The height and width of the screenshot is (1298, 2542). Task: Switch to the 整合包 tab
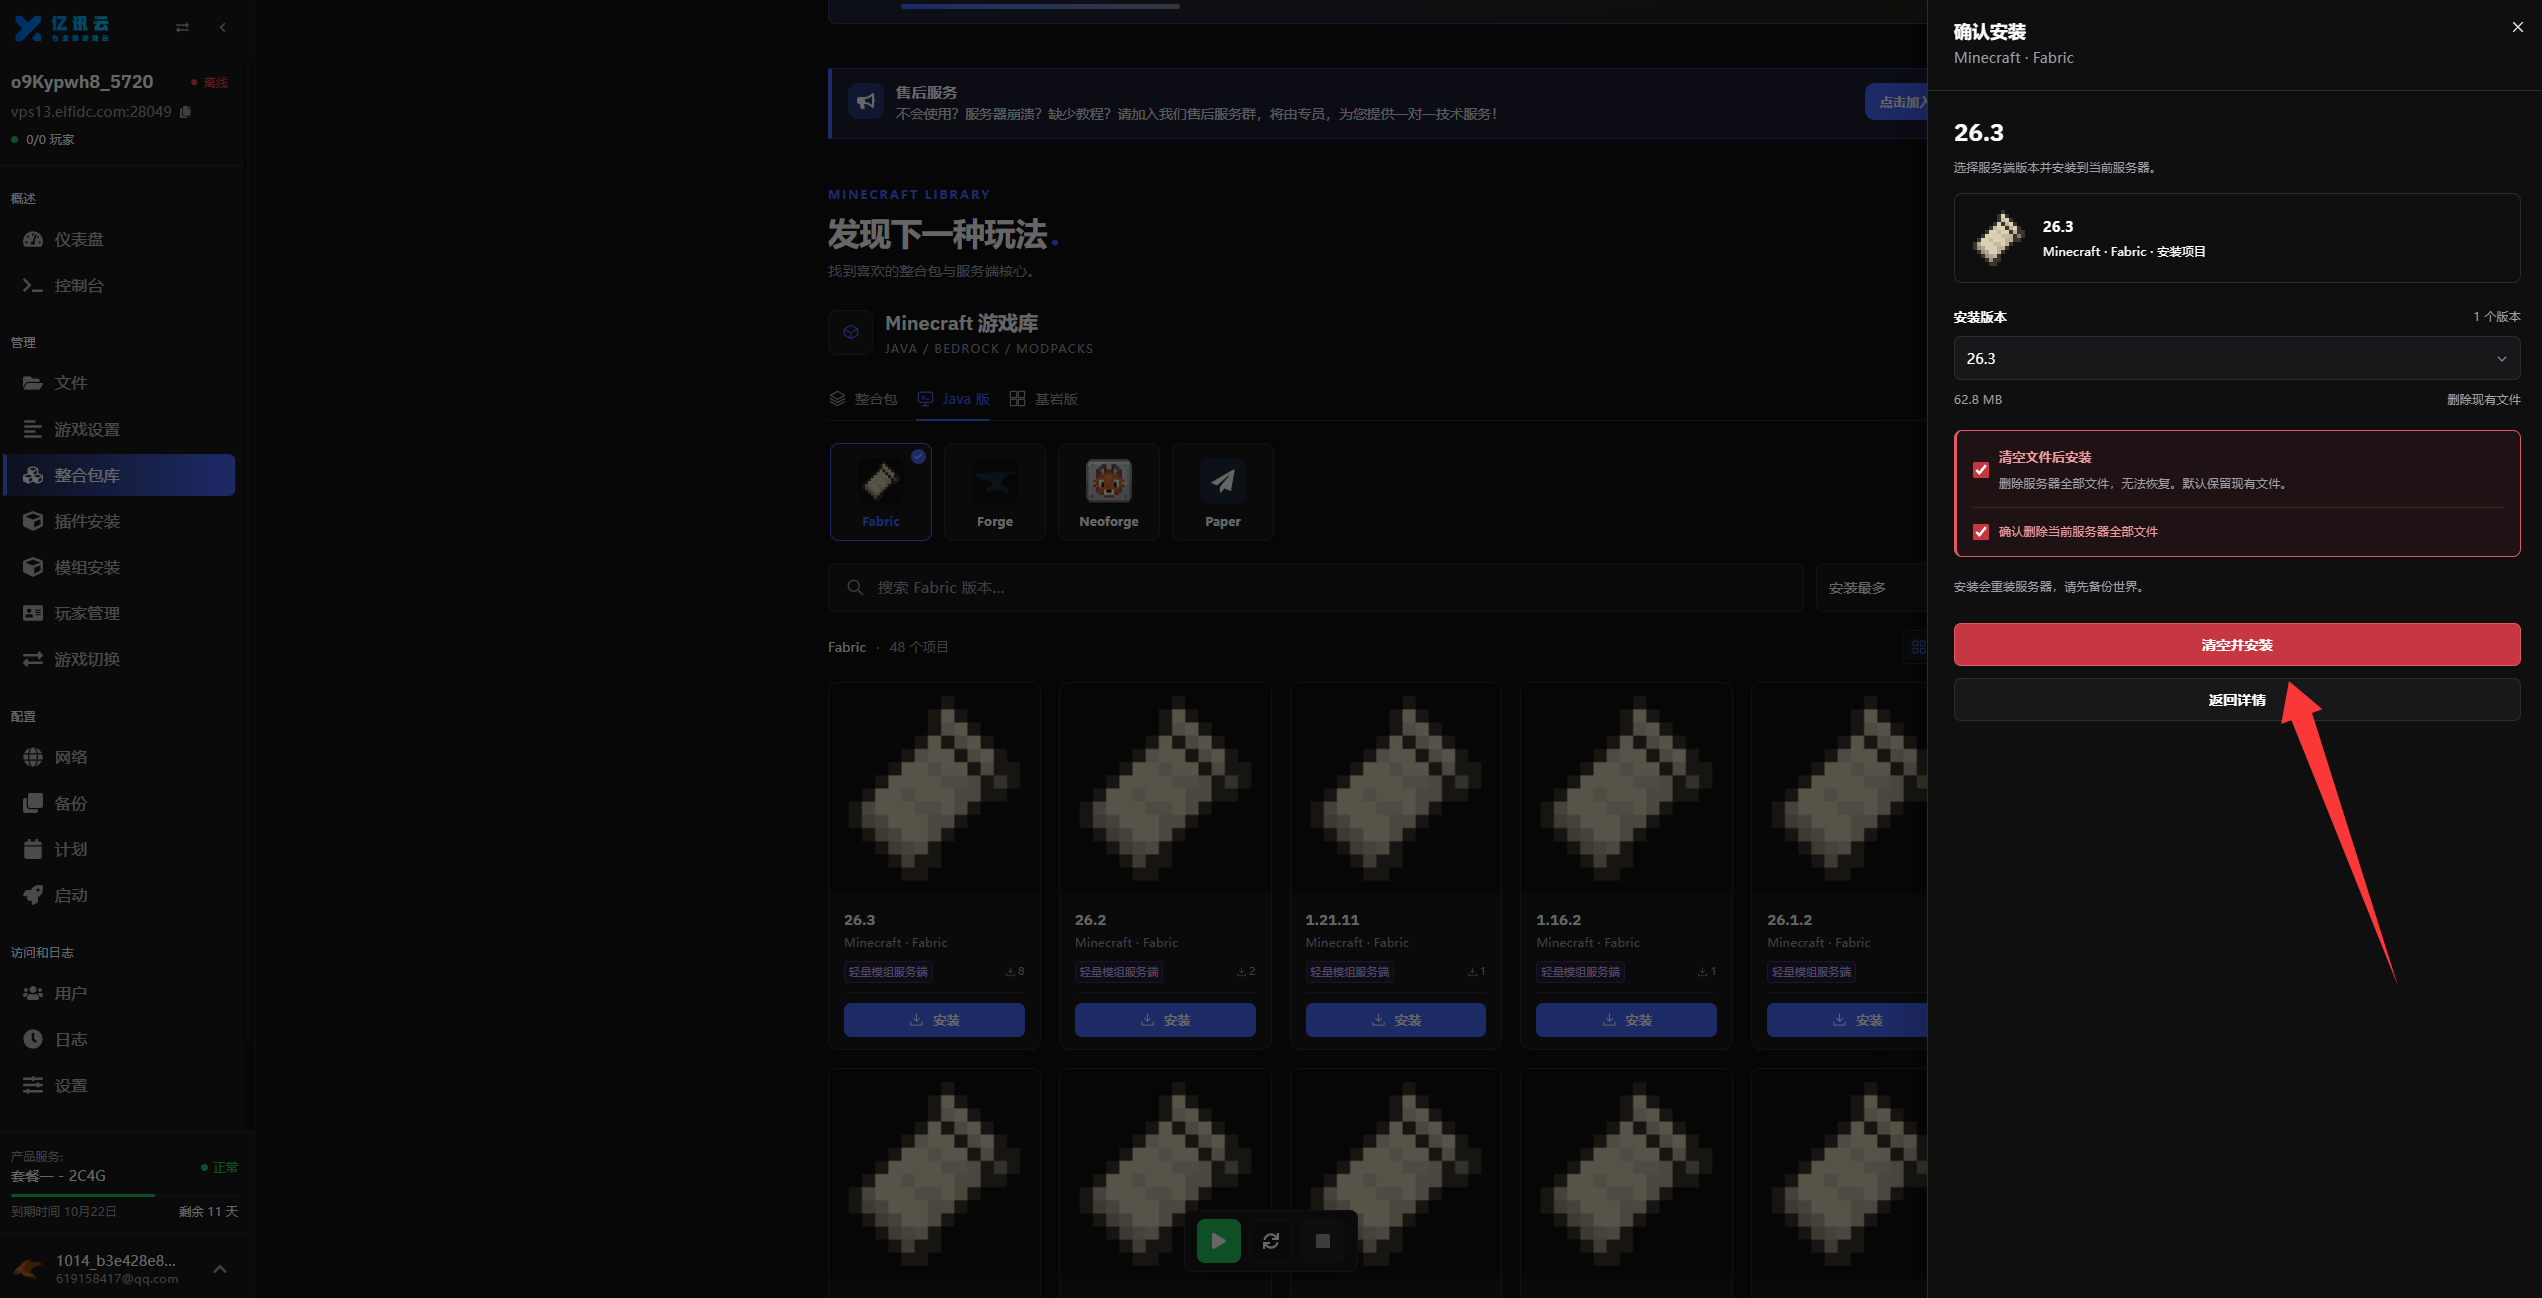click(863, 399)
